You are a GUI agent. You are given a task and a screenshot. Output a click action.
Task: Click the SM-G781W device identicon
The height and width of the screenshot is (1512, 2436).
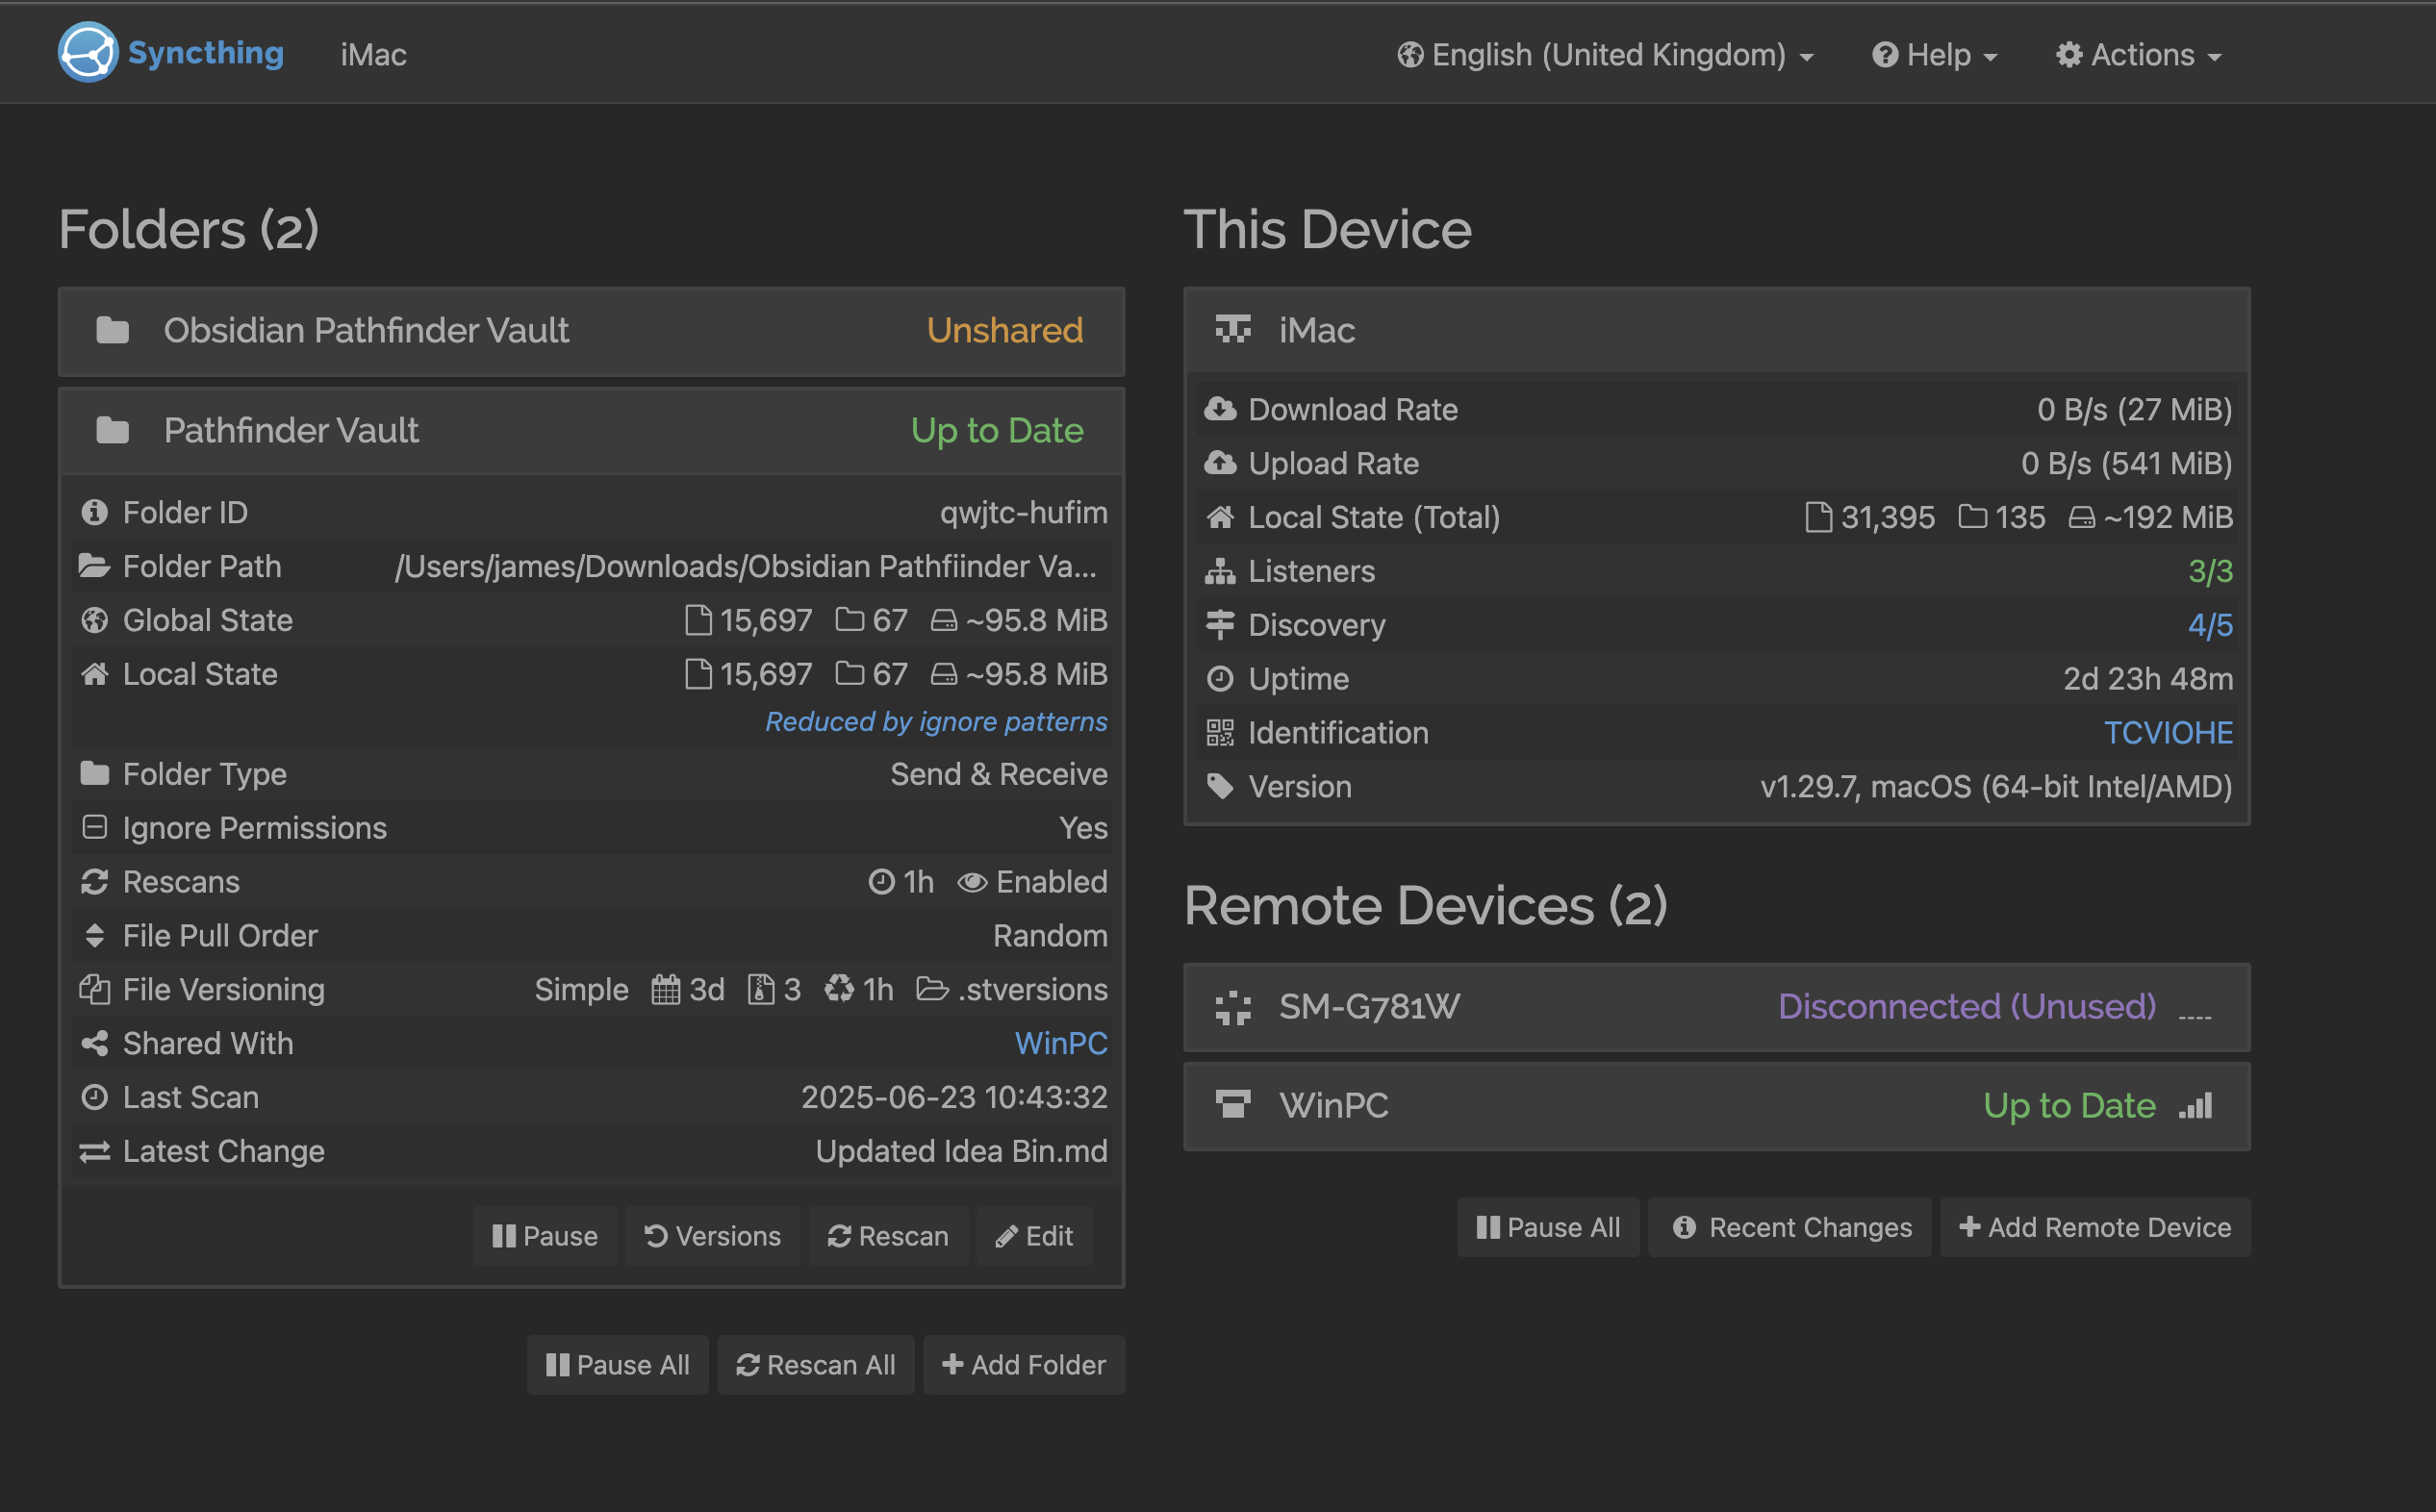1233,1007
